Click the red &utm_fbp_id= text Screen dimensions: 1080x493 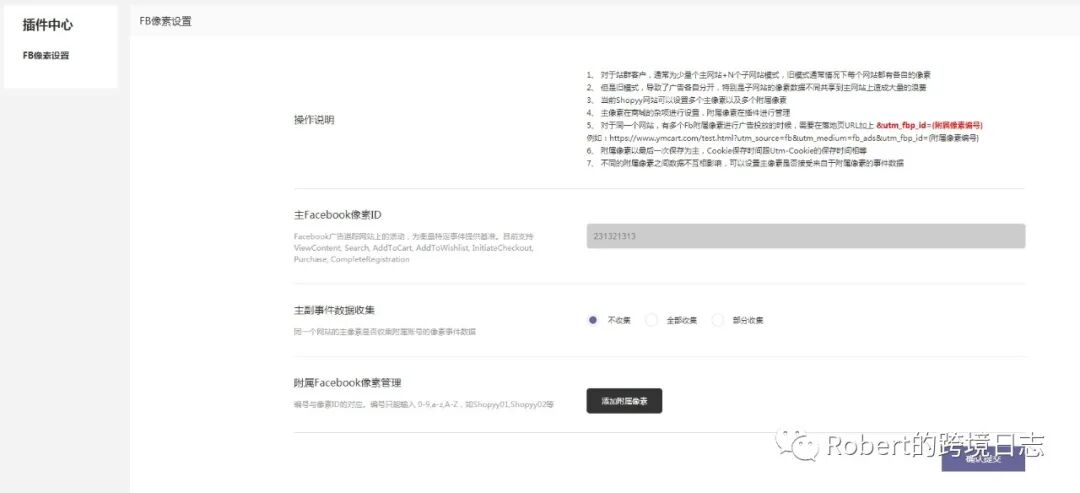pos(929,125)
